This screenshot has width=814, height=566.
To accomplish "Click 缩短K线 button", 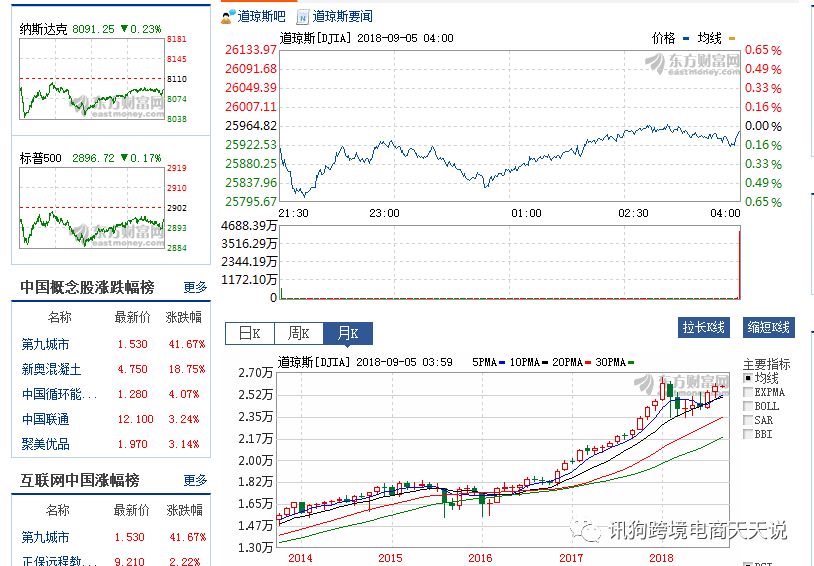I will [768, 327].
